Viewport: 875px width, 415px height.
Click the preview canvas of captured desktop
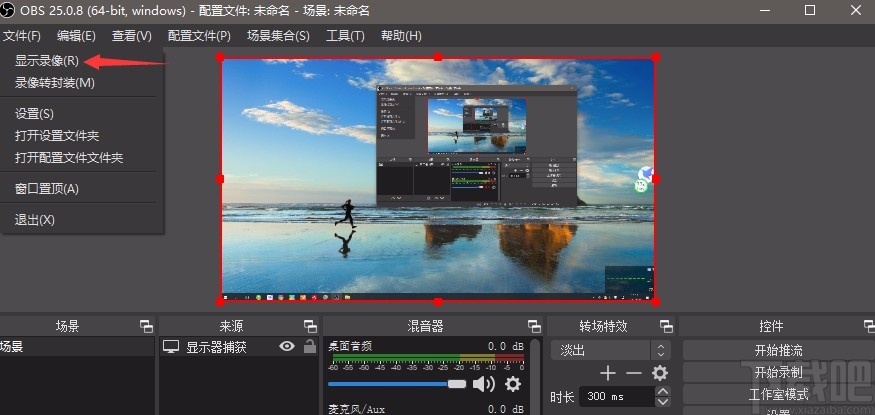point(438,179)
